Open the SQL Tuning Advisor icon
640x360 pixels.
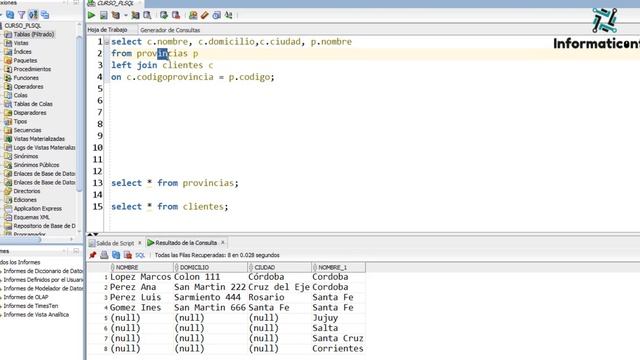pyautogui.click(x=147, y=16)
